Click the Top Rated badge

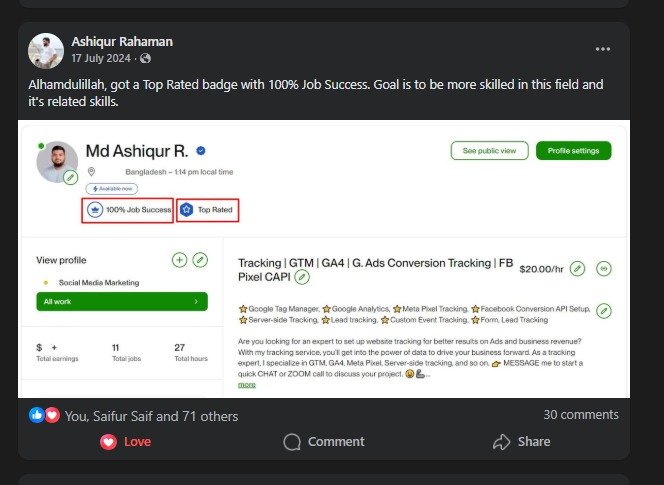209,210
